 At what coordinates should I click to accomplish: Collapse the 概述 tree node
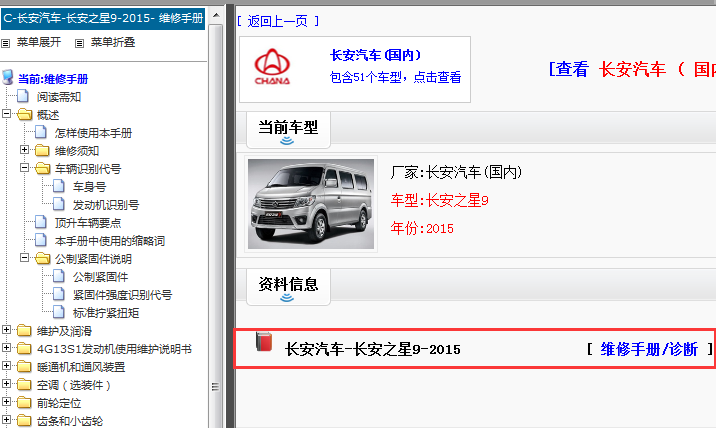(6, 114)
